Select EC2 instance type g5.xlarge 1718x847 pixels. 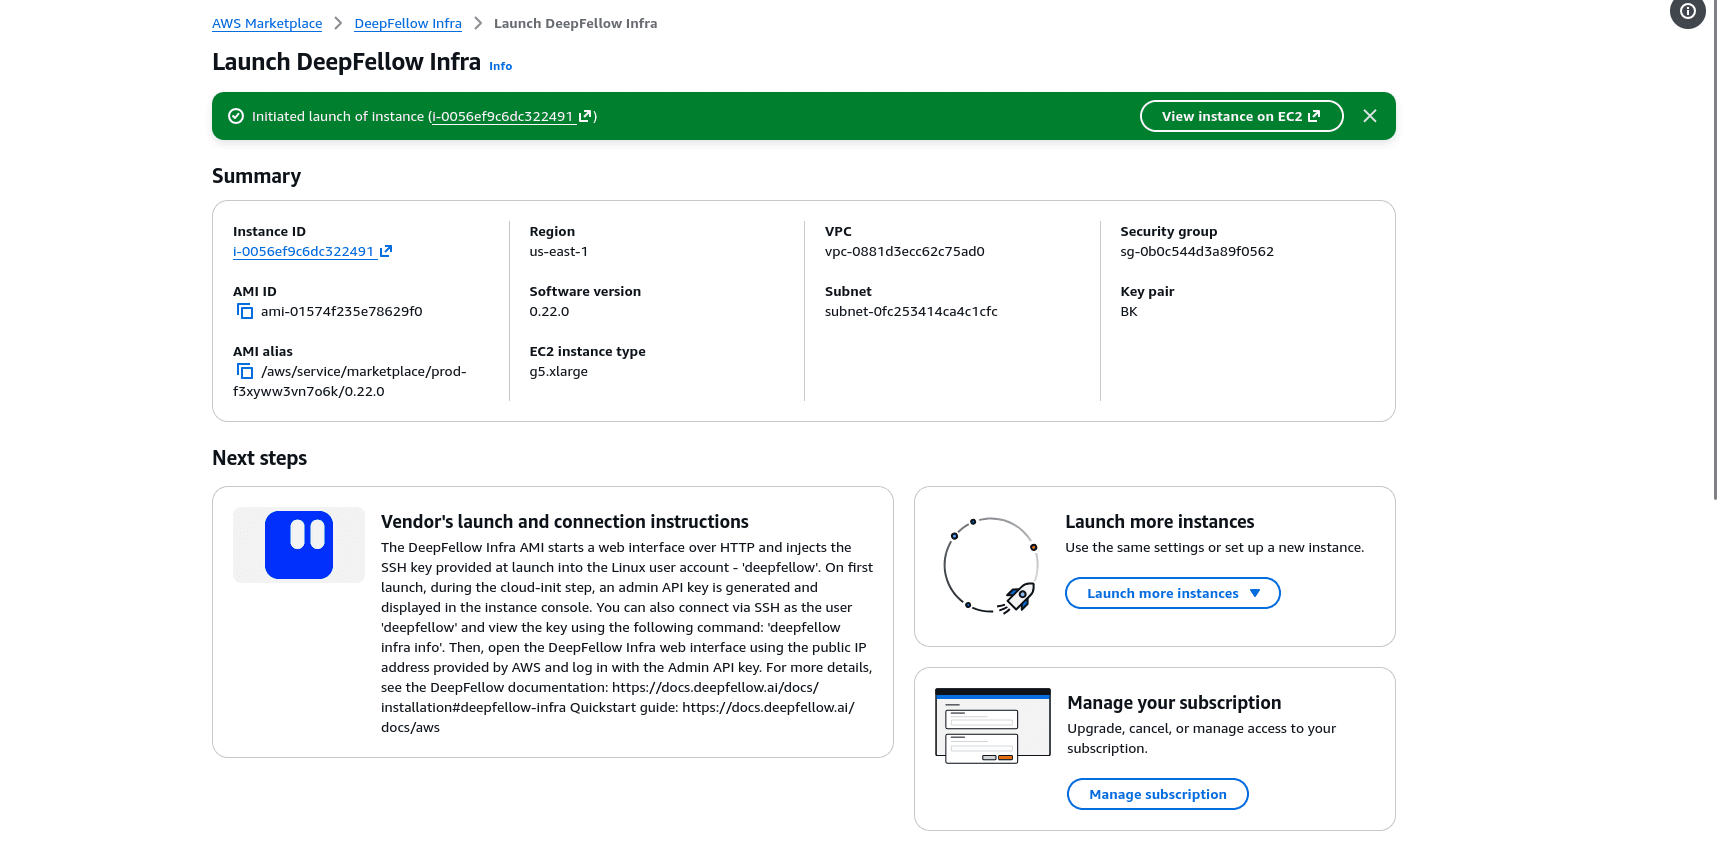pos(558,371)
